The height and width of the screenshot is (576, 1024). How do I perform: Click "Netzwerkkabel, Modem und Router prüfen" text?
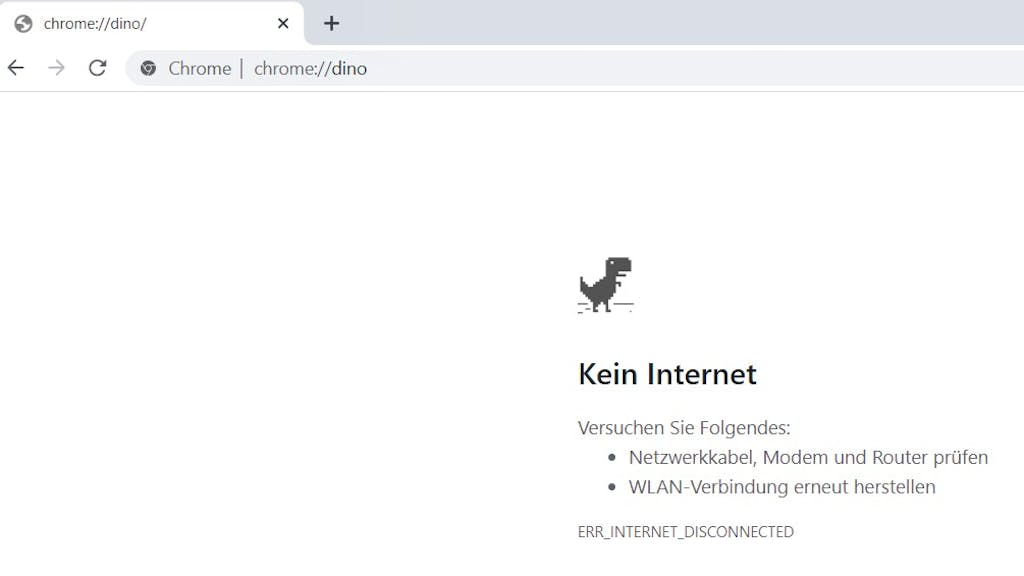808,457
